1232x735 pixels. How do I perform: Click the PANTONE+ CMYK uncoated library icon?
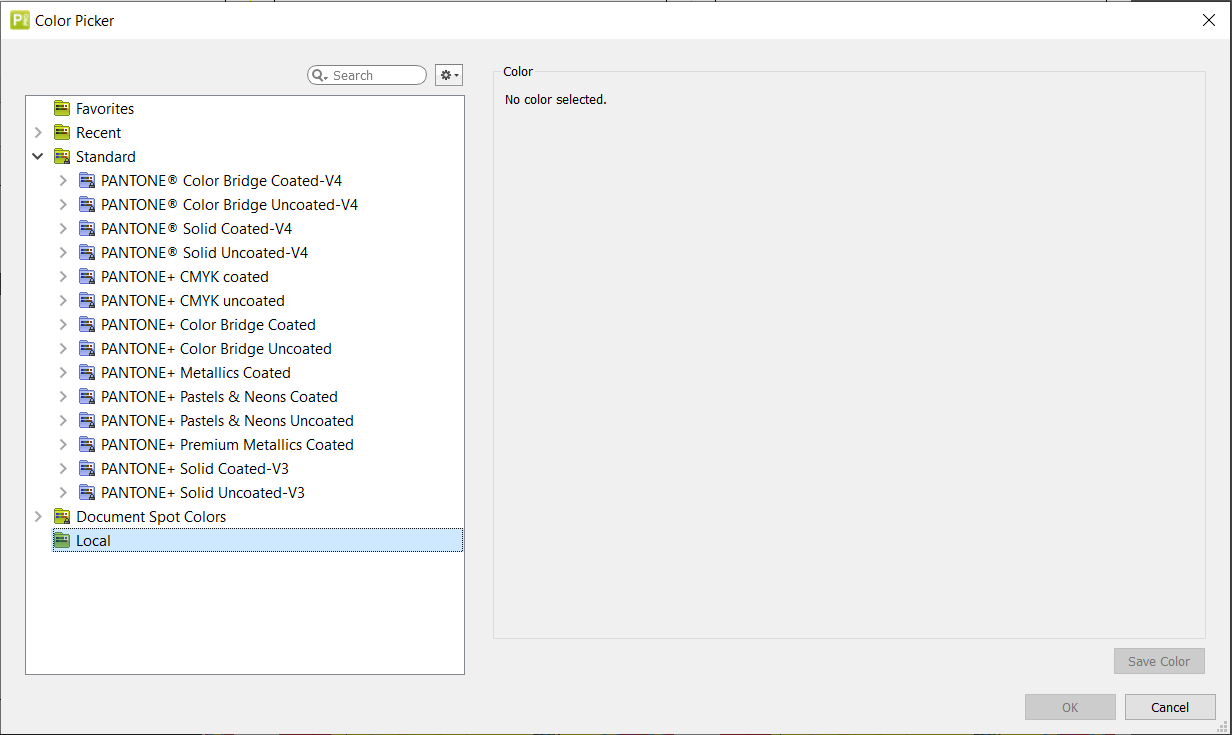click(87, 301)
